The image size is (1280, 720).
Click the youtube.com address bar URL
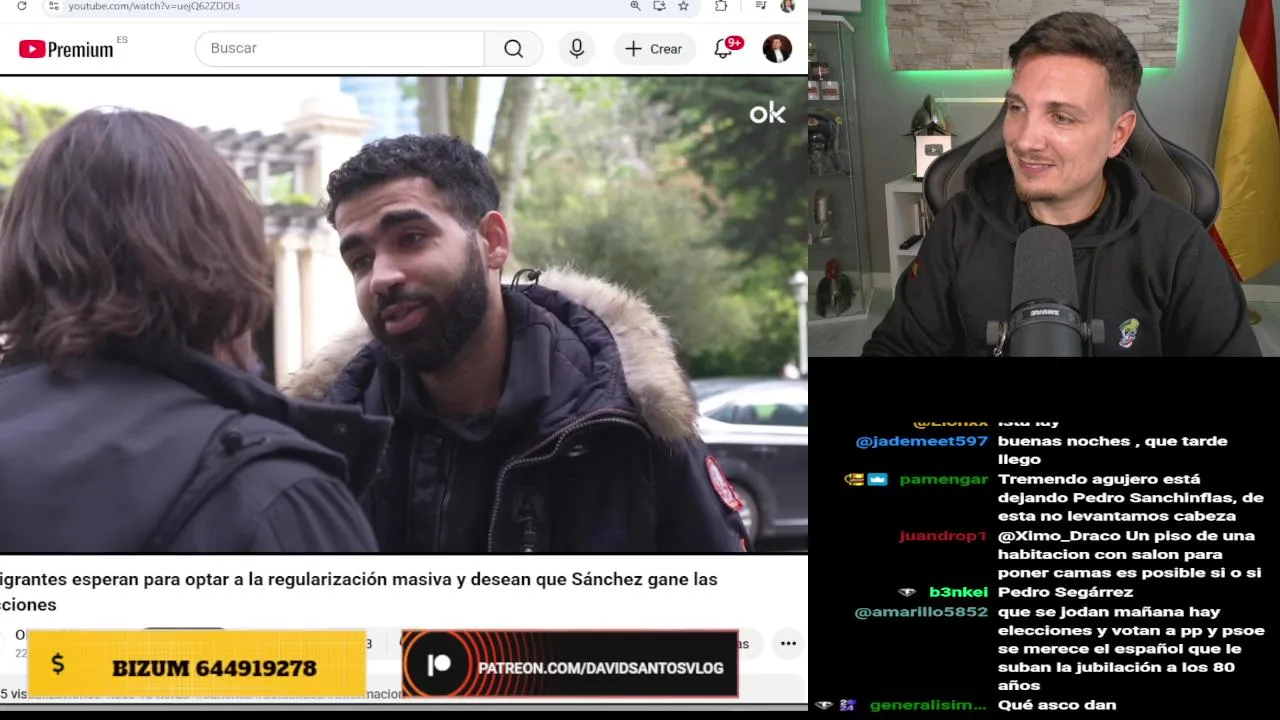[x=154, y=6]
